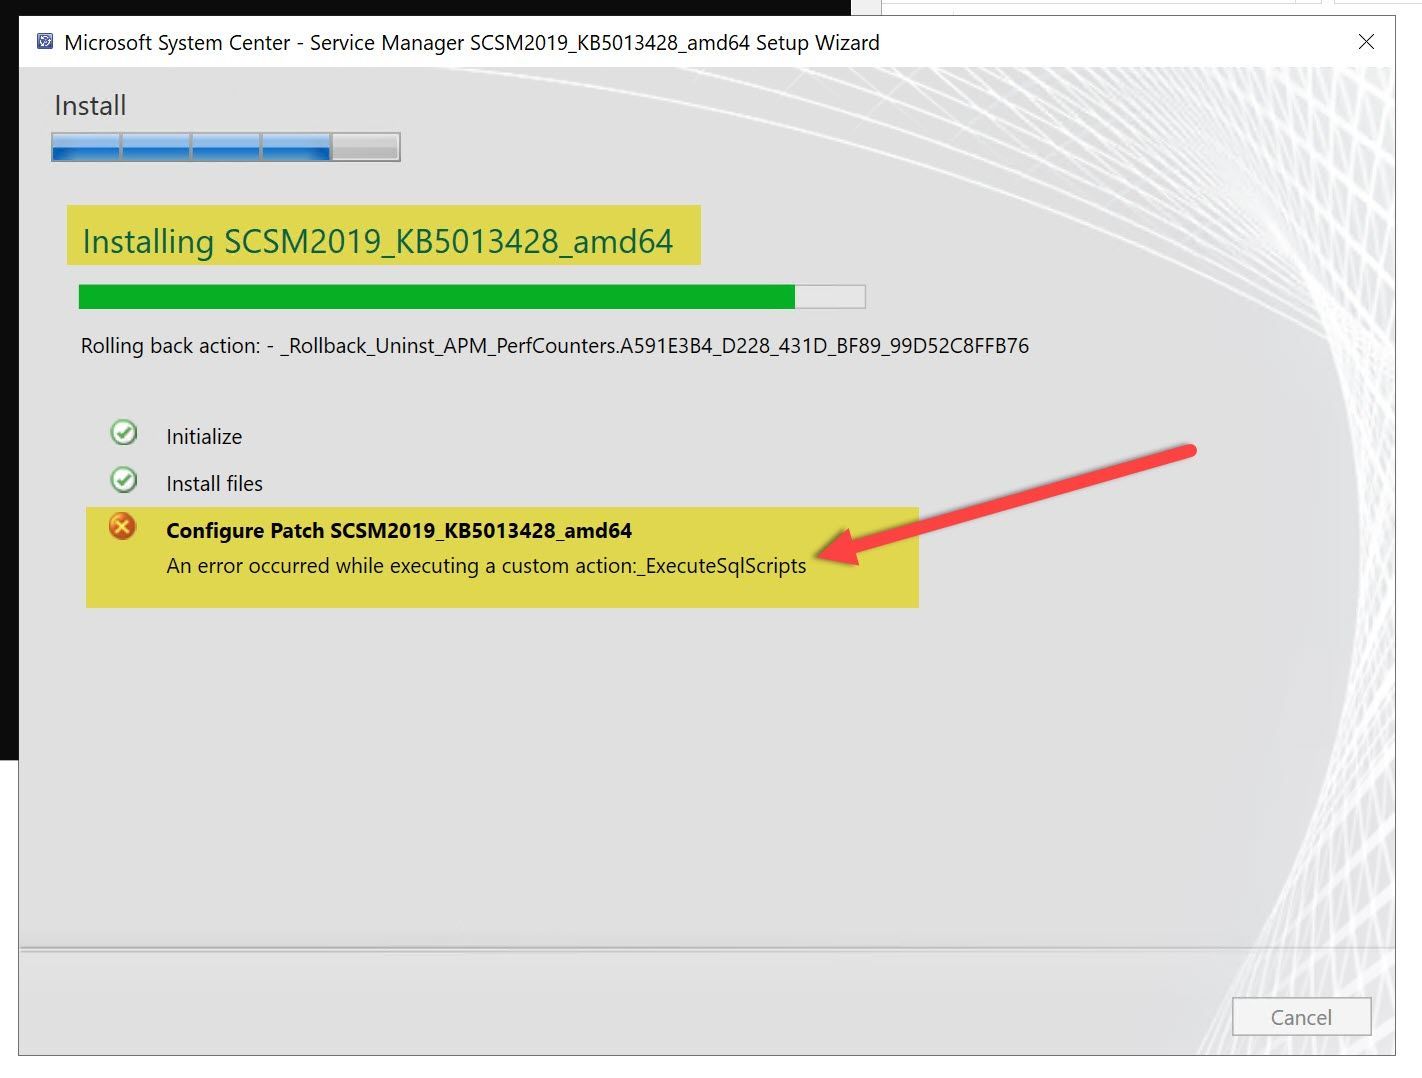1422x1078 pixels.
Task: Click the _ExecuteSqlScripts error message text
Action: 486,565
